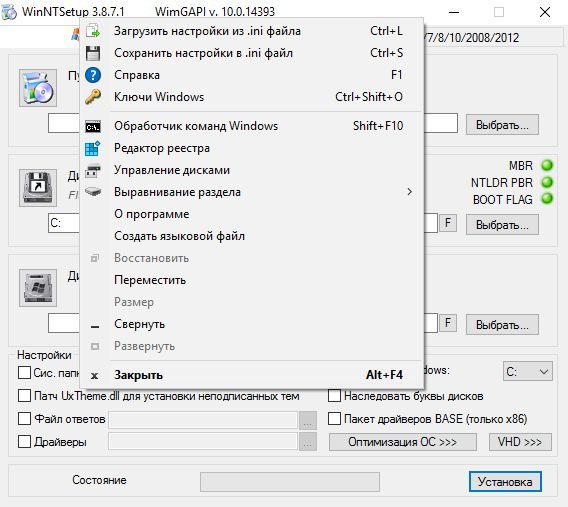Open the C: drive letter dropdown
The image size is (568, 507).
coord(528,371)
